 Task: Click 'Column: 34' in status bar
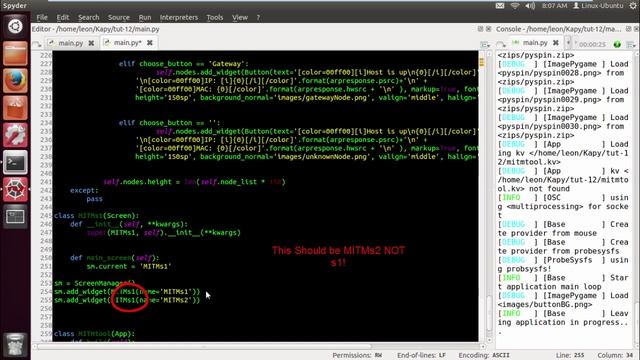click(x=615, y=355)
